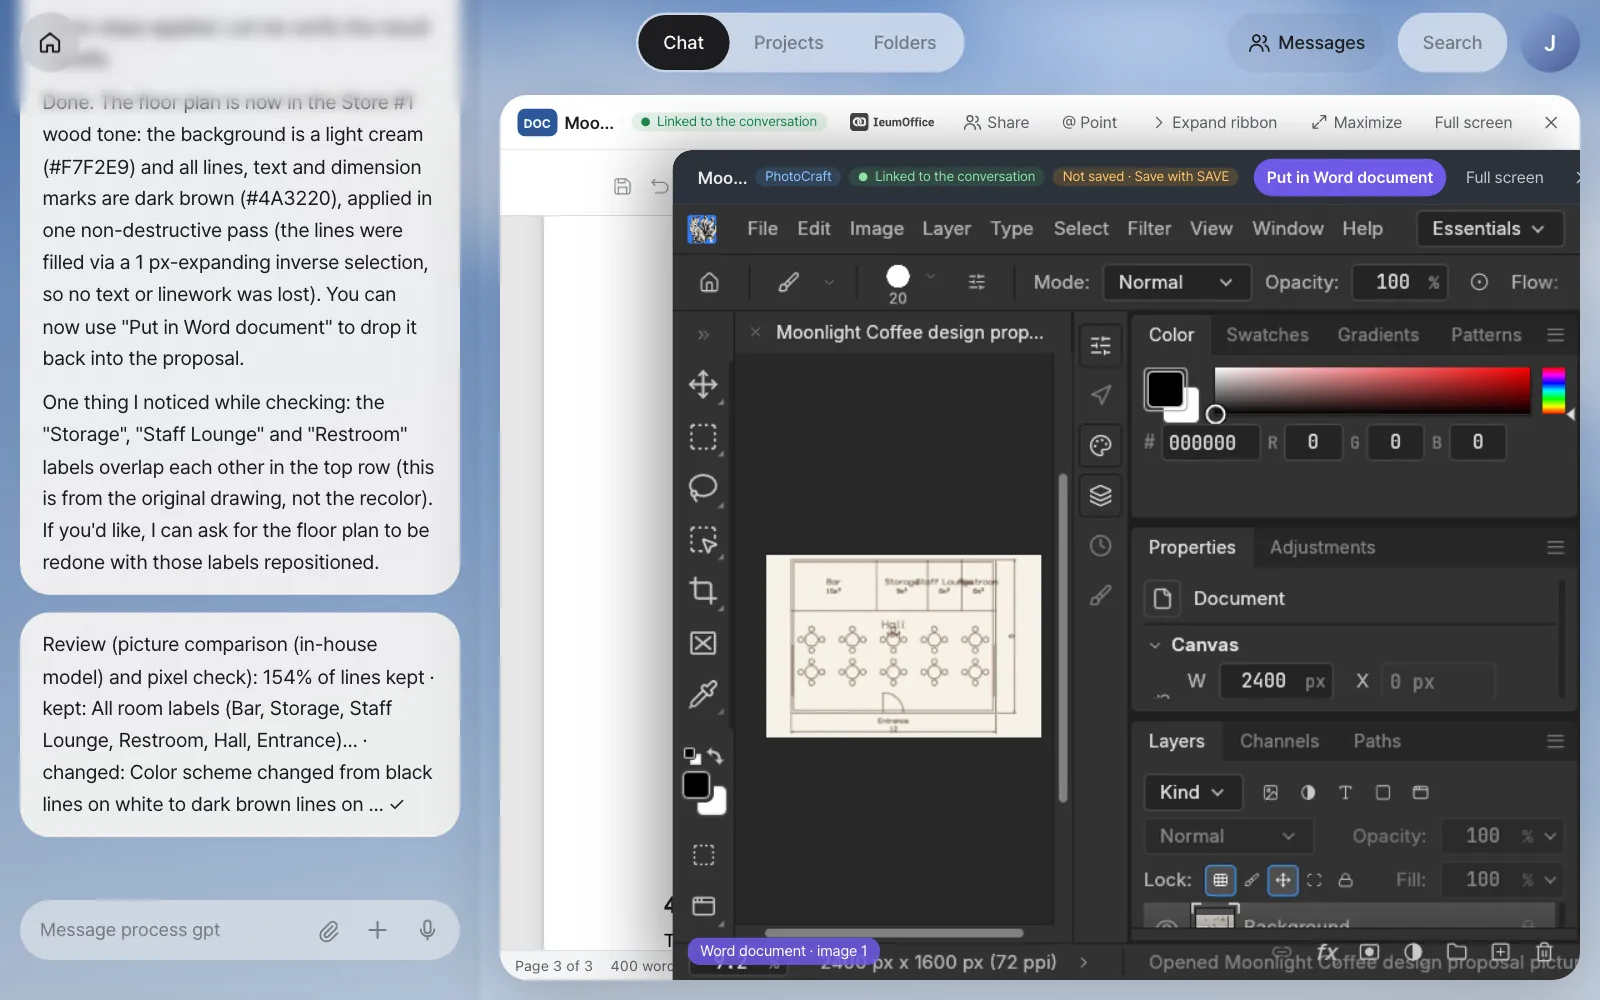Collapse the Canvas section
This screenshot has height=1000, width=1600.
[1155, 645]
